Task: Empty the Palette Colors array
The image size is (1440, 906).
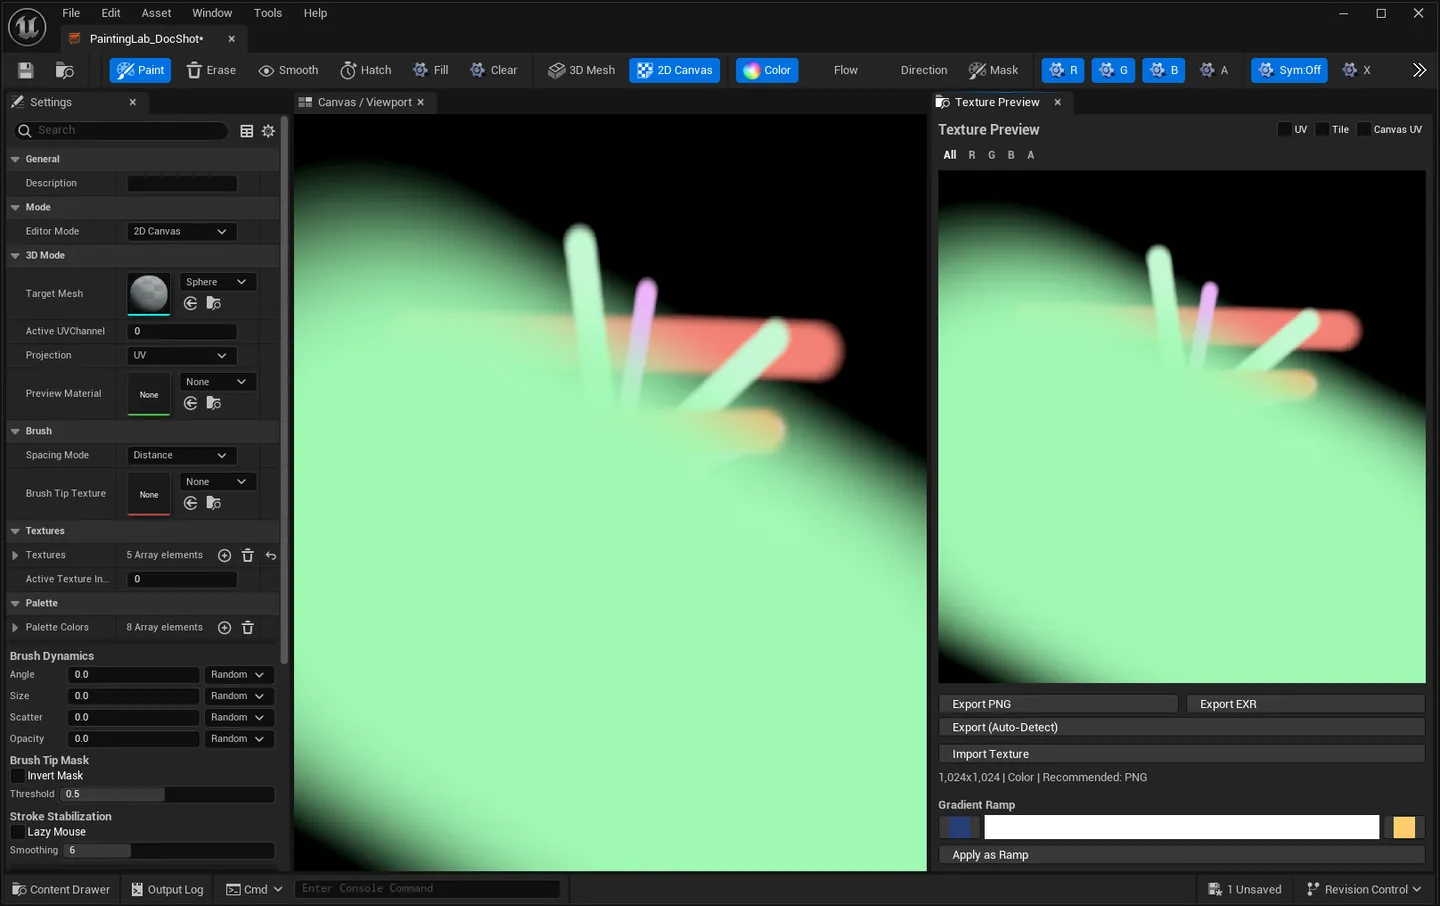Action: (x=248, y=627)
